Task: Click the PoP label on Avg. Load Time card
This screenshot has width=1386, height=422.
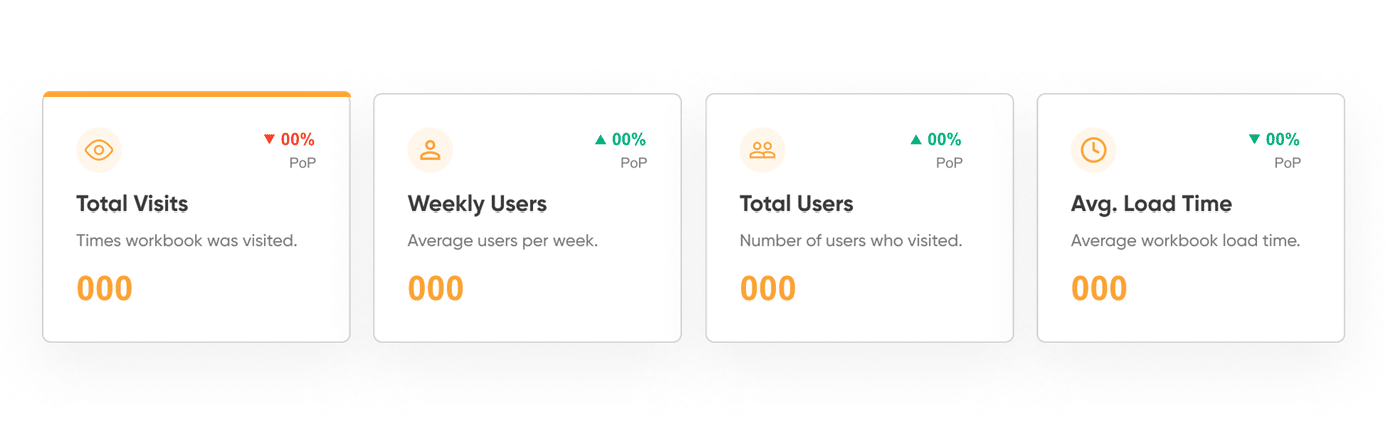Action: click(1287, 162)
